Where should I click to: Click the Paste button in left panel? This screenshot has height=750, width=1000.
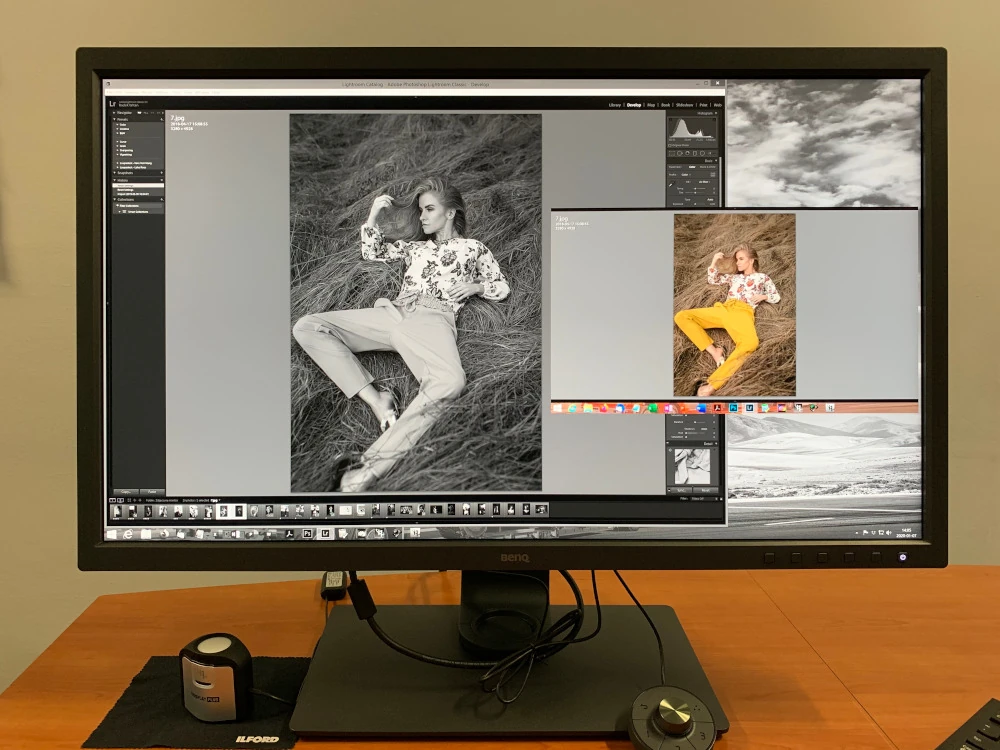pyautogui.click(x=152, y=491)
